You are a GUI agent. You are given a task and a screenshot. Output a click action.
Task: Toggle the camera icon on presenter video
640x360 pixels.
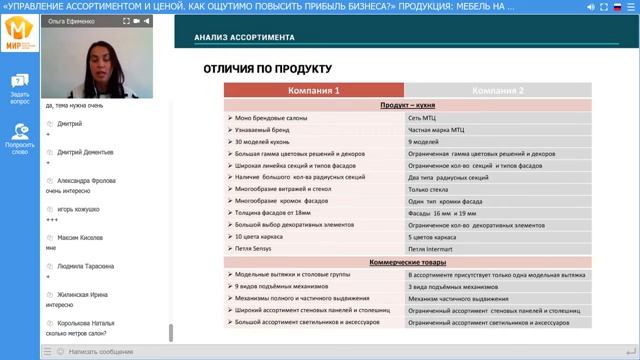pyautogui.click(x=136, y=21)
